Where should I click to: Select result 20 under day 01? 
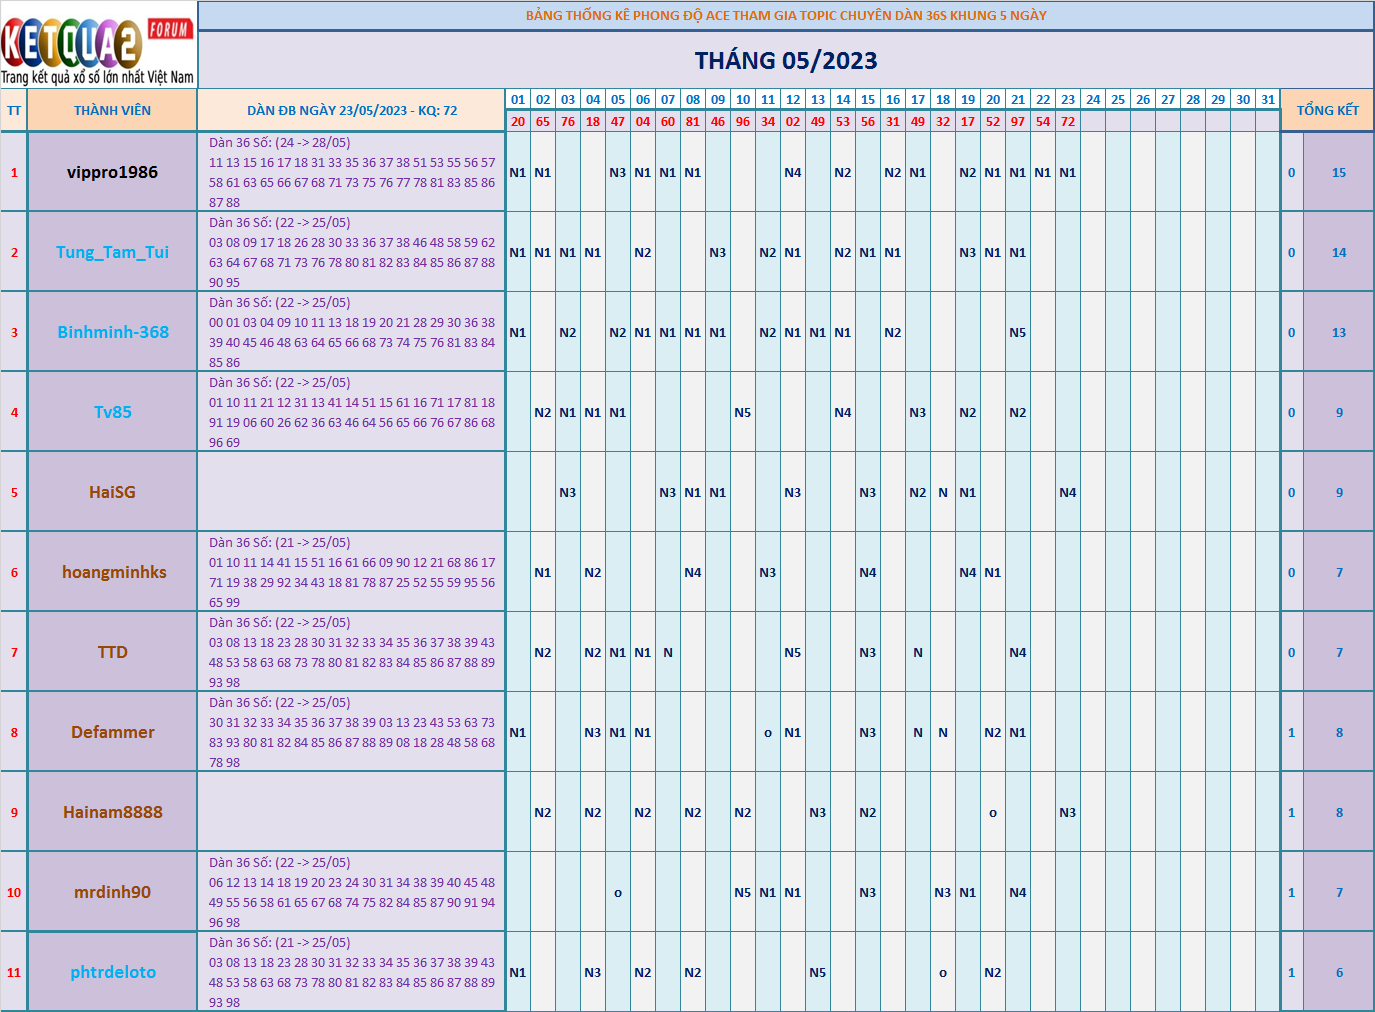(x=518, y=121)
